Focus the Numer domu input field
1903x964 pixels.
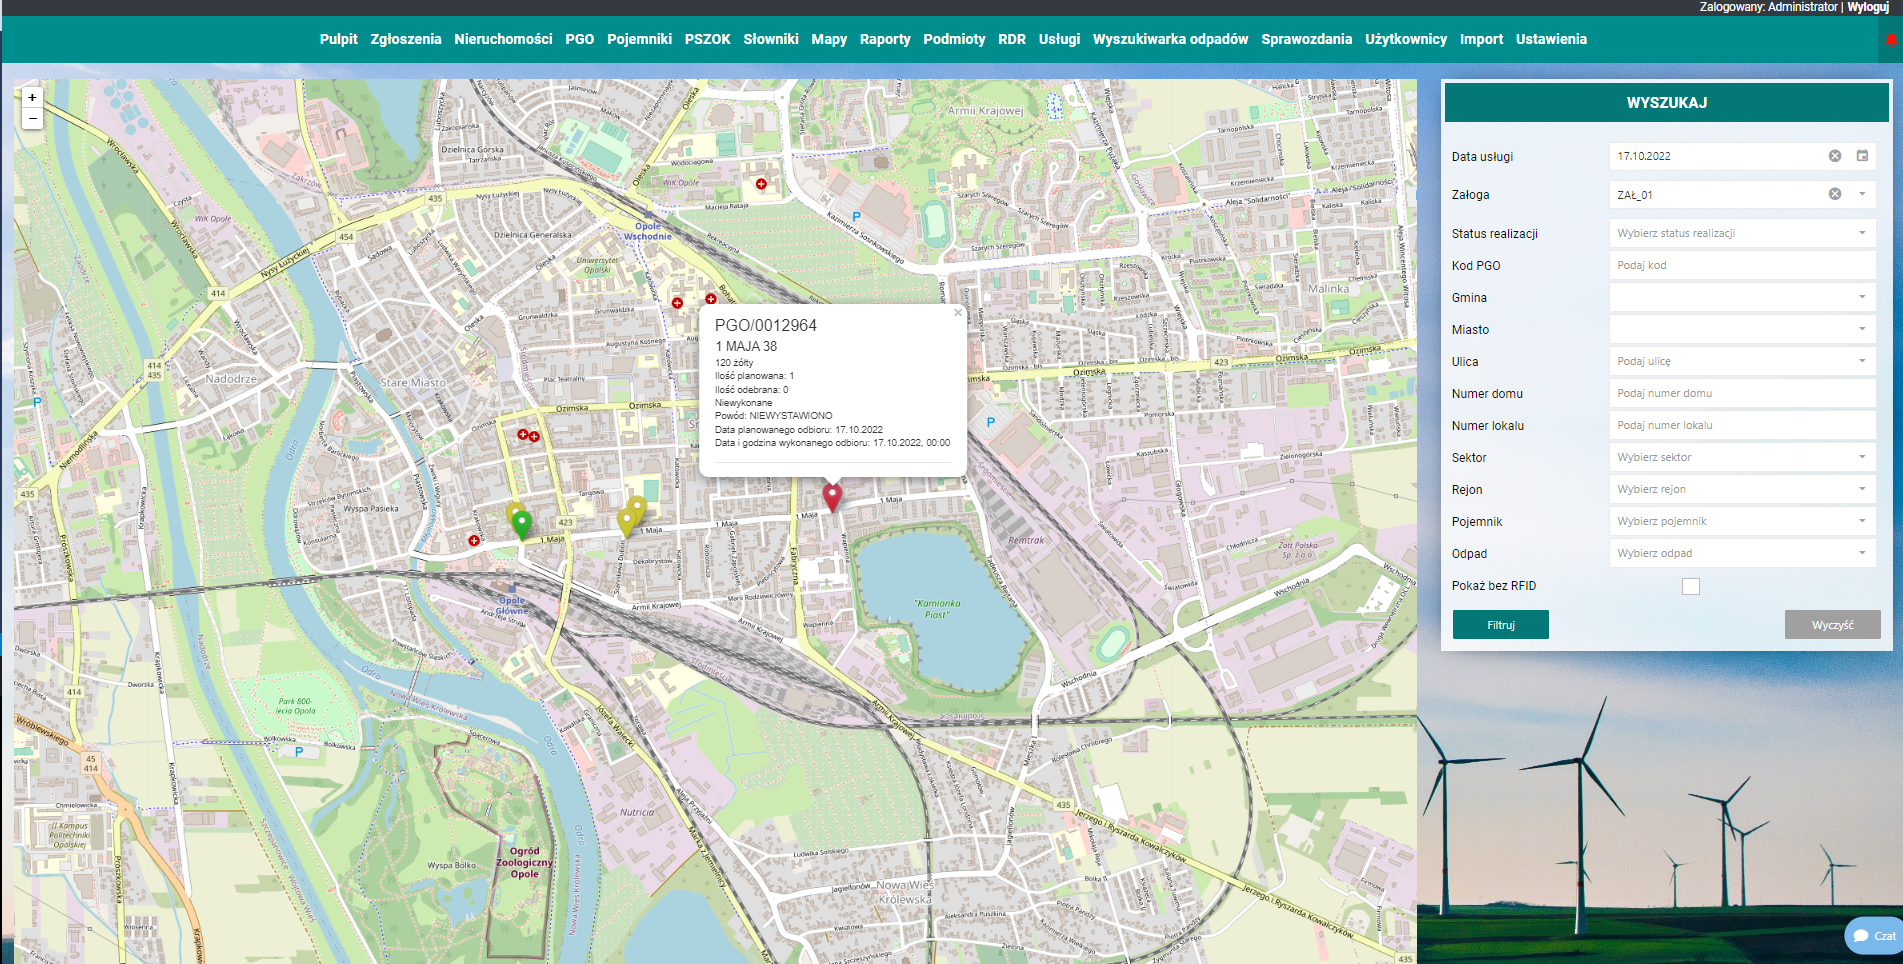click(x=1742, y=393)
